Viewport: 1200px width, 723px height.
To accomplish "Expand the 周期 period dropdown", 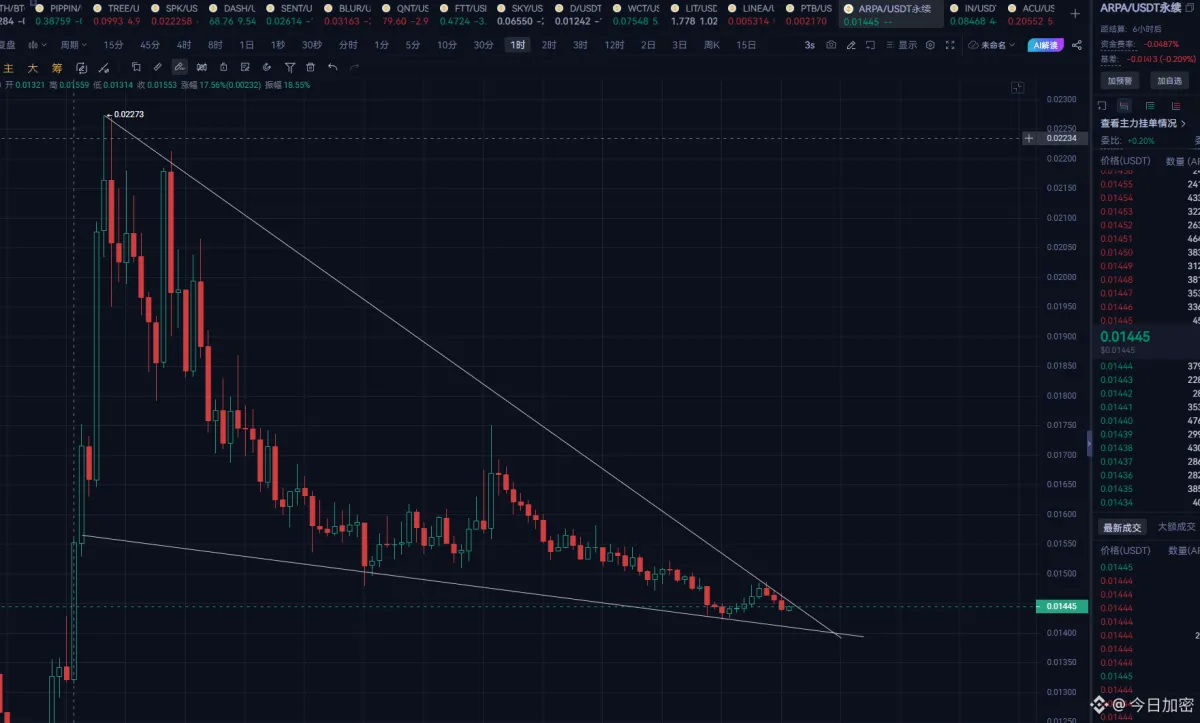I will (x=72, y=45).
